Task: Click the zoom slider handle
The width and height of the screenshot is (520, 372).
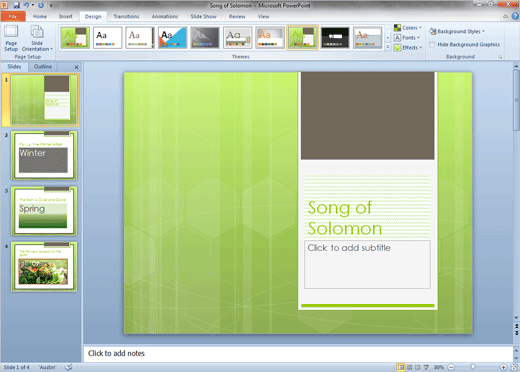Action: tap(473, 367)
